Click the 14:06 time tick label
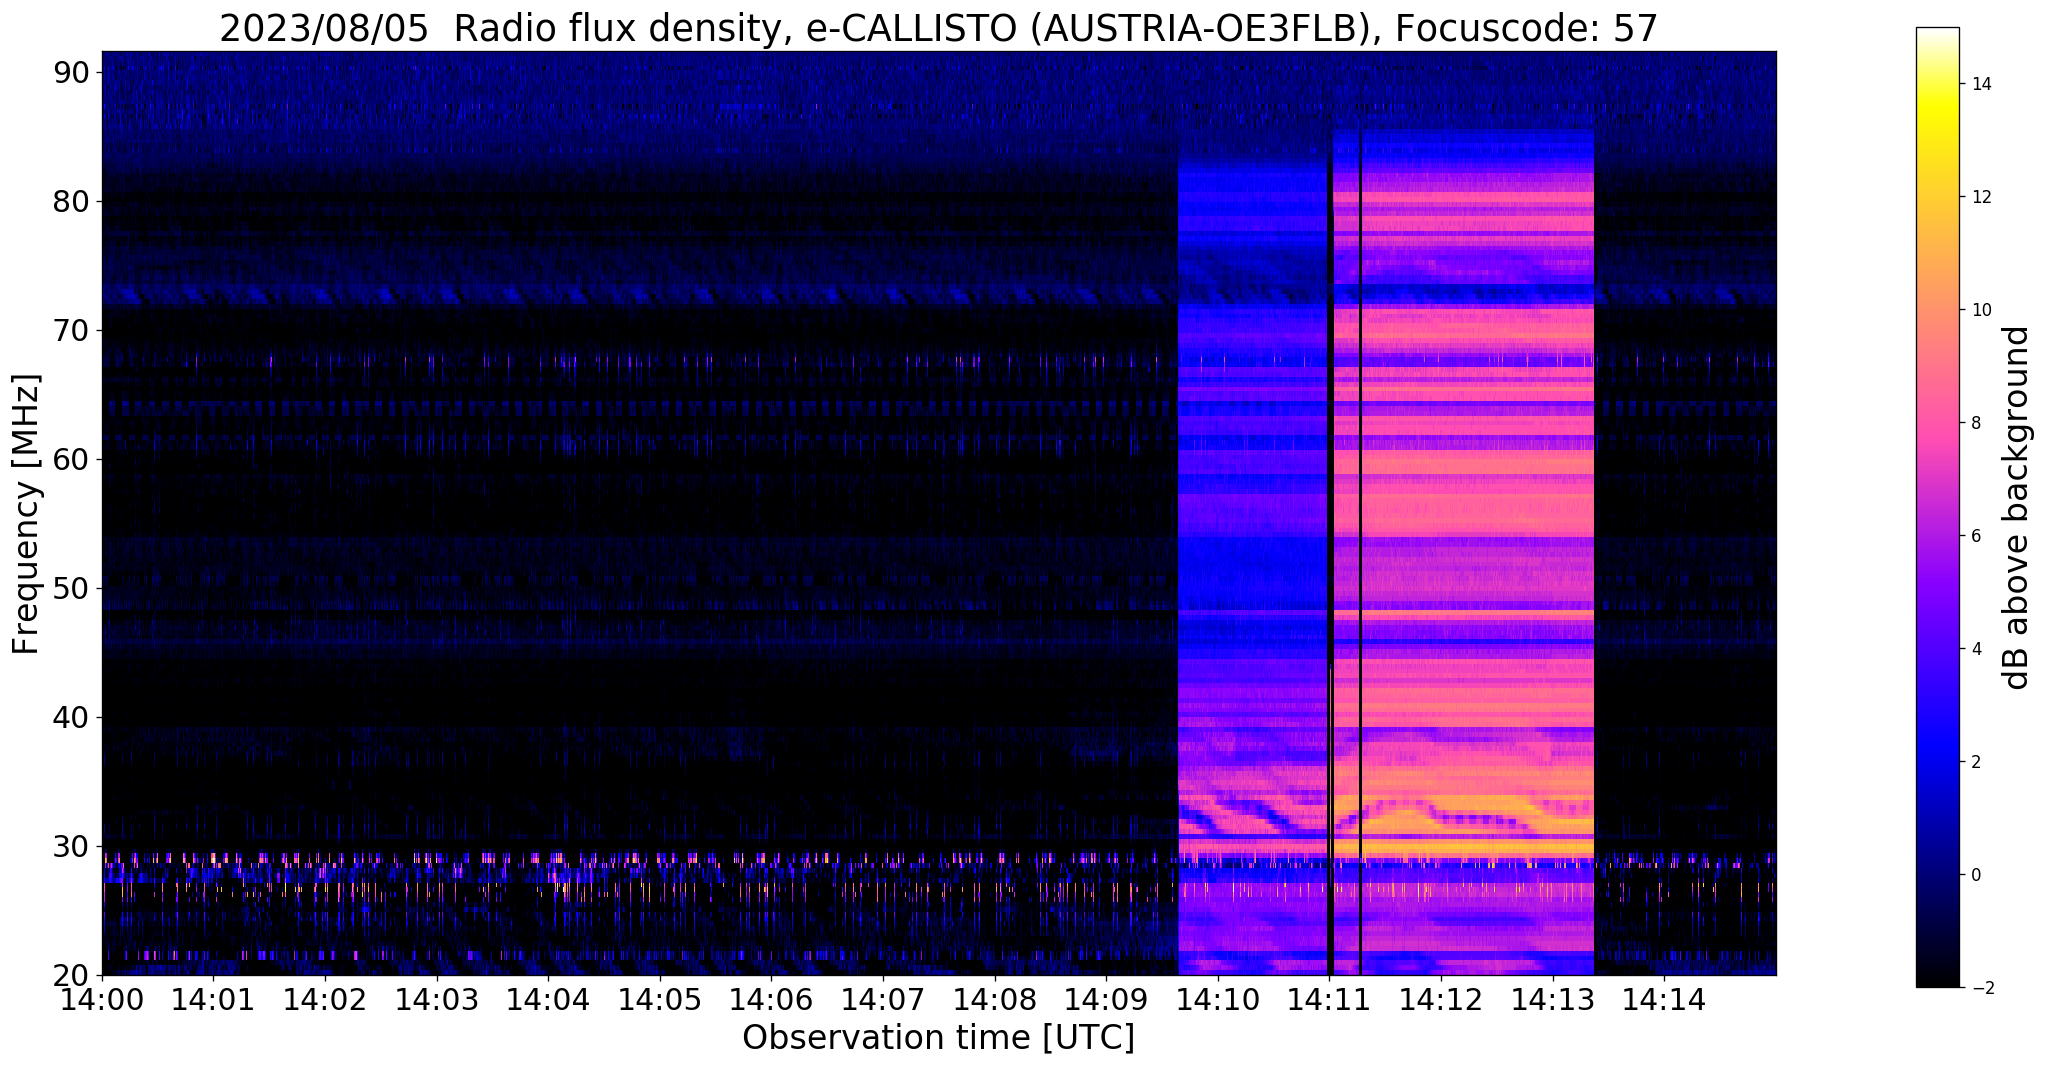Image resolution: width=2047 pixels, height=1067 pixels. tap(771, 999)
